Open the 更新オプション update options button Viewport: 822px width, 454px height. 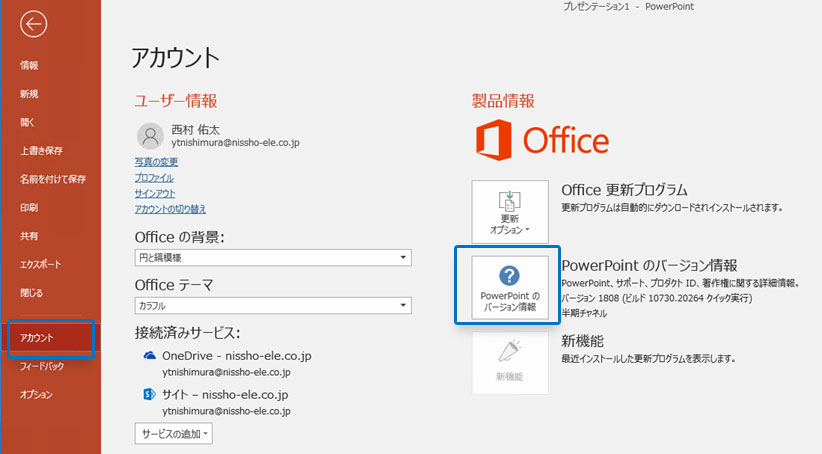click(x=510, y=212)
